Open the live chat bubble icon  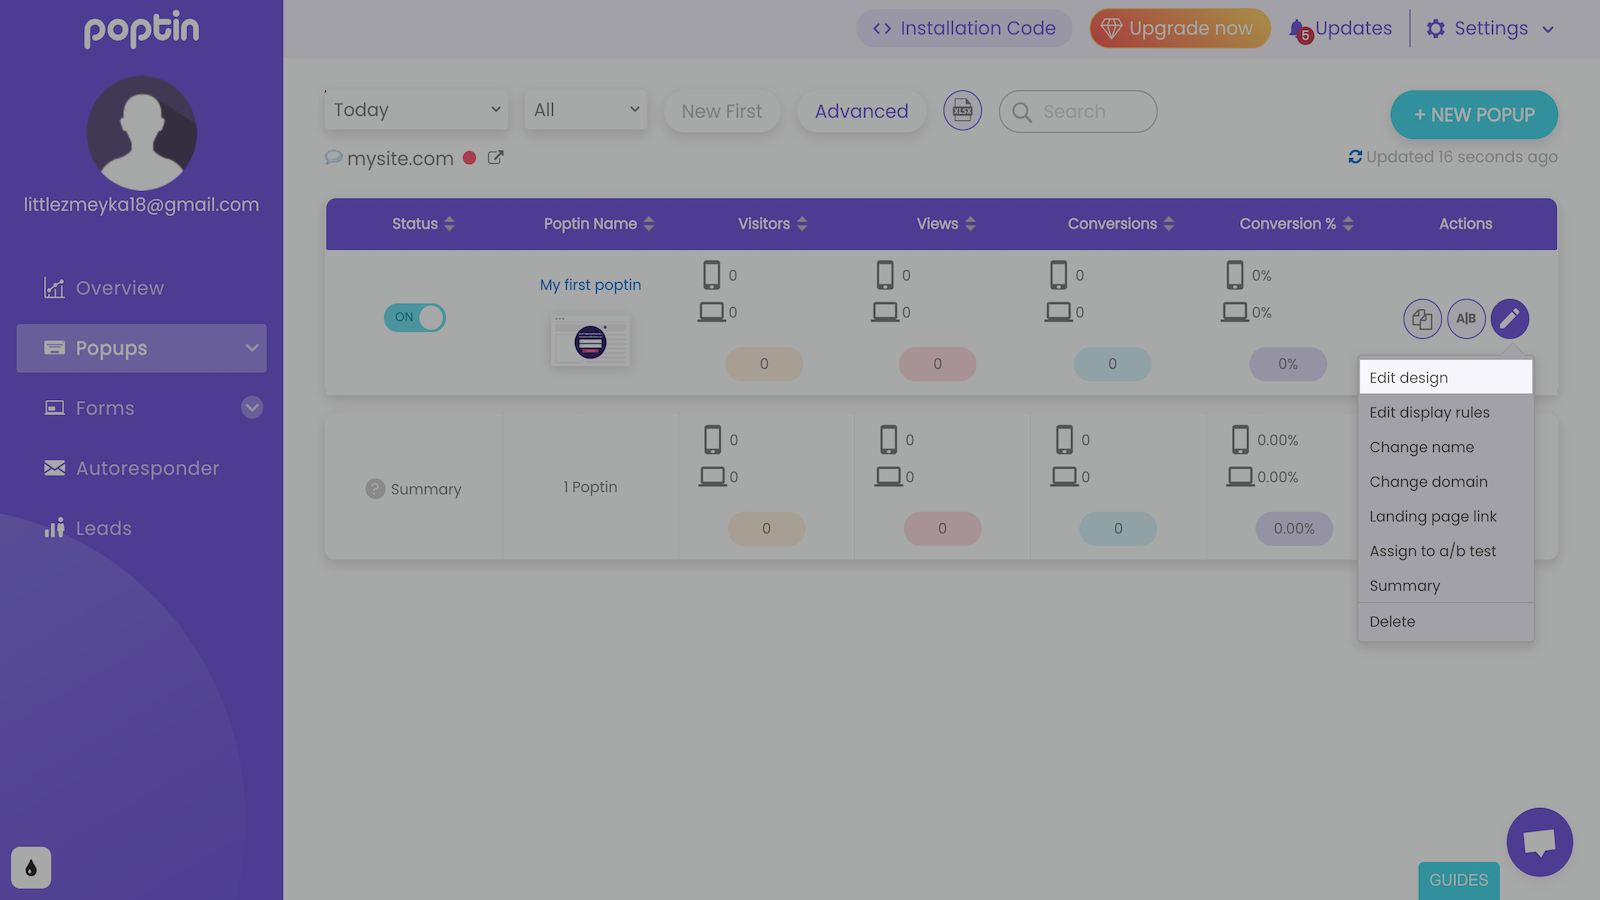coord(1539,842)
